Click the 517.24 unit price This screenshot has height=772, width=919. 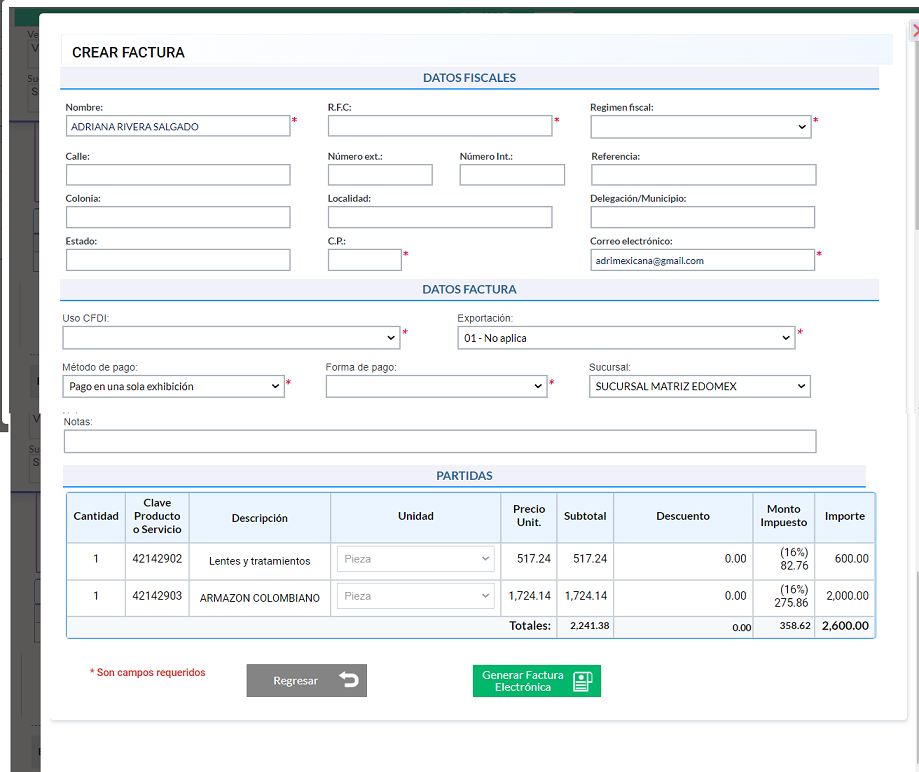click(533, 559)
